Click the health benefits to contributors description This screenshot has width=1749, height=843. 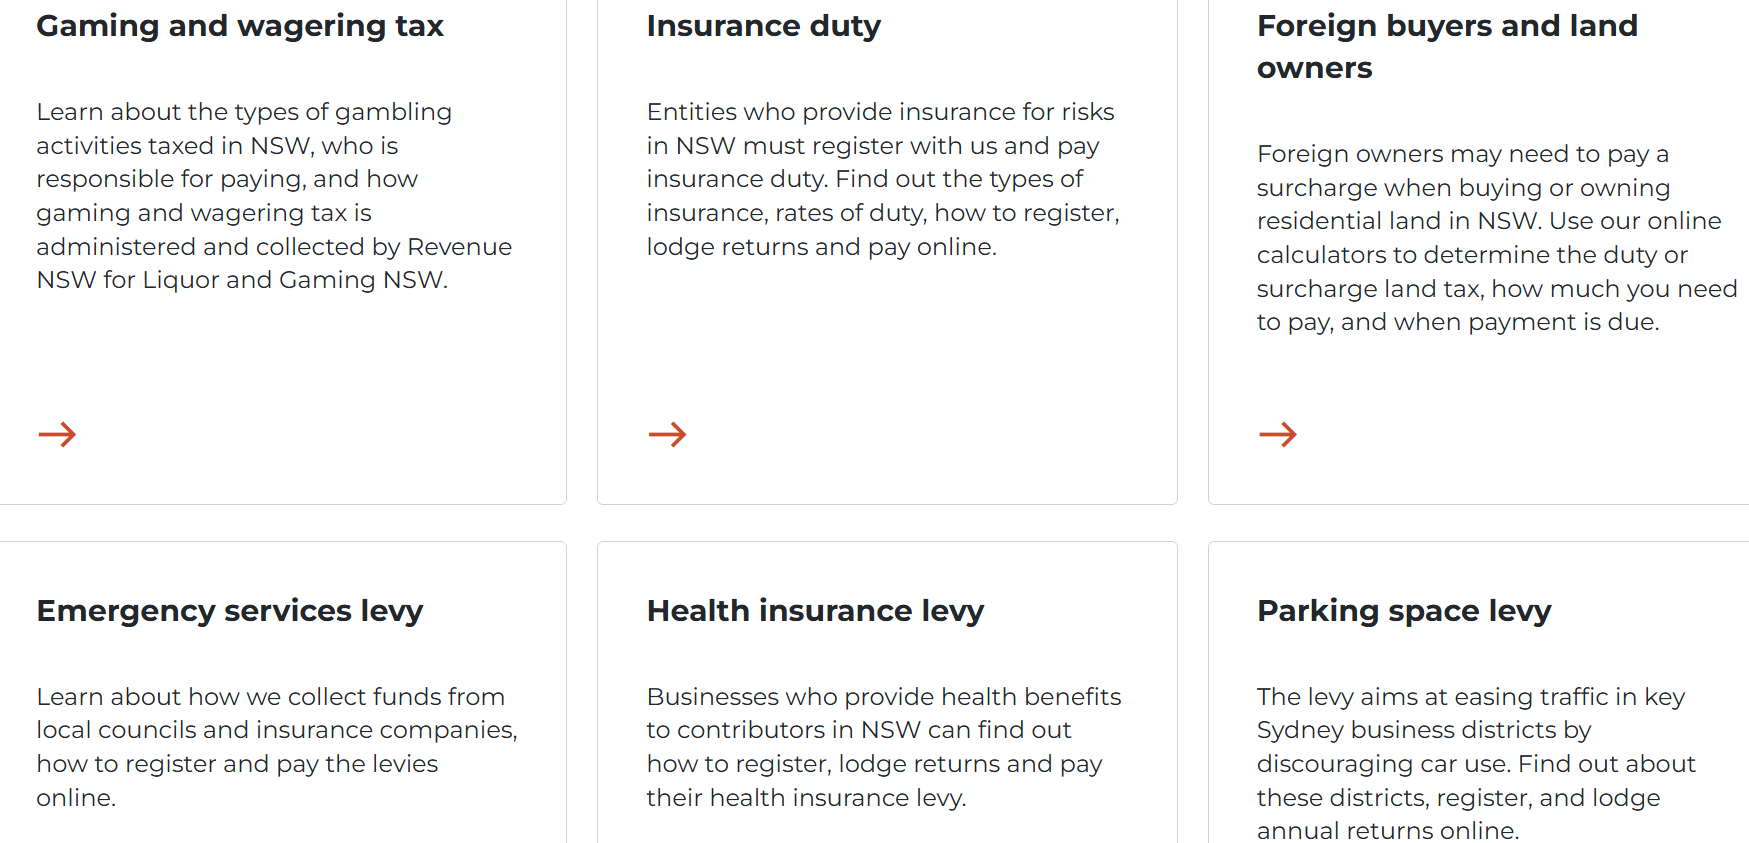(883, 746)
